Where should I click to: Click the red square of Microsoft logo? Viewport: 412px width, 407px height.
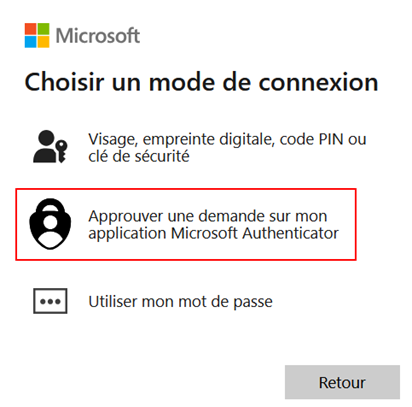tap(31, 29)
